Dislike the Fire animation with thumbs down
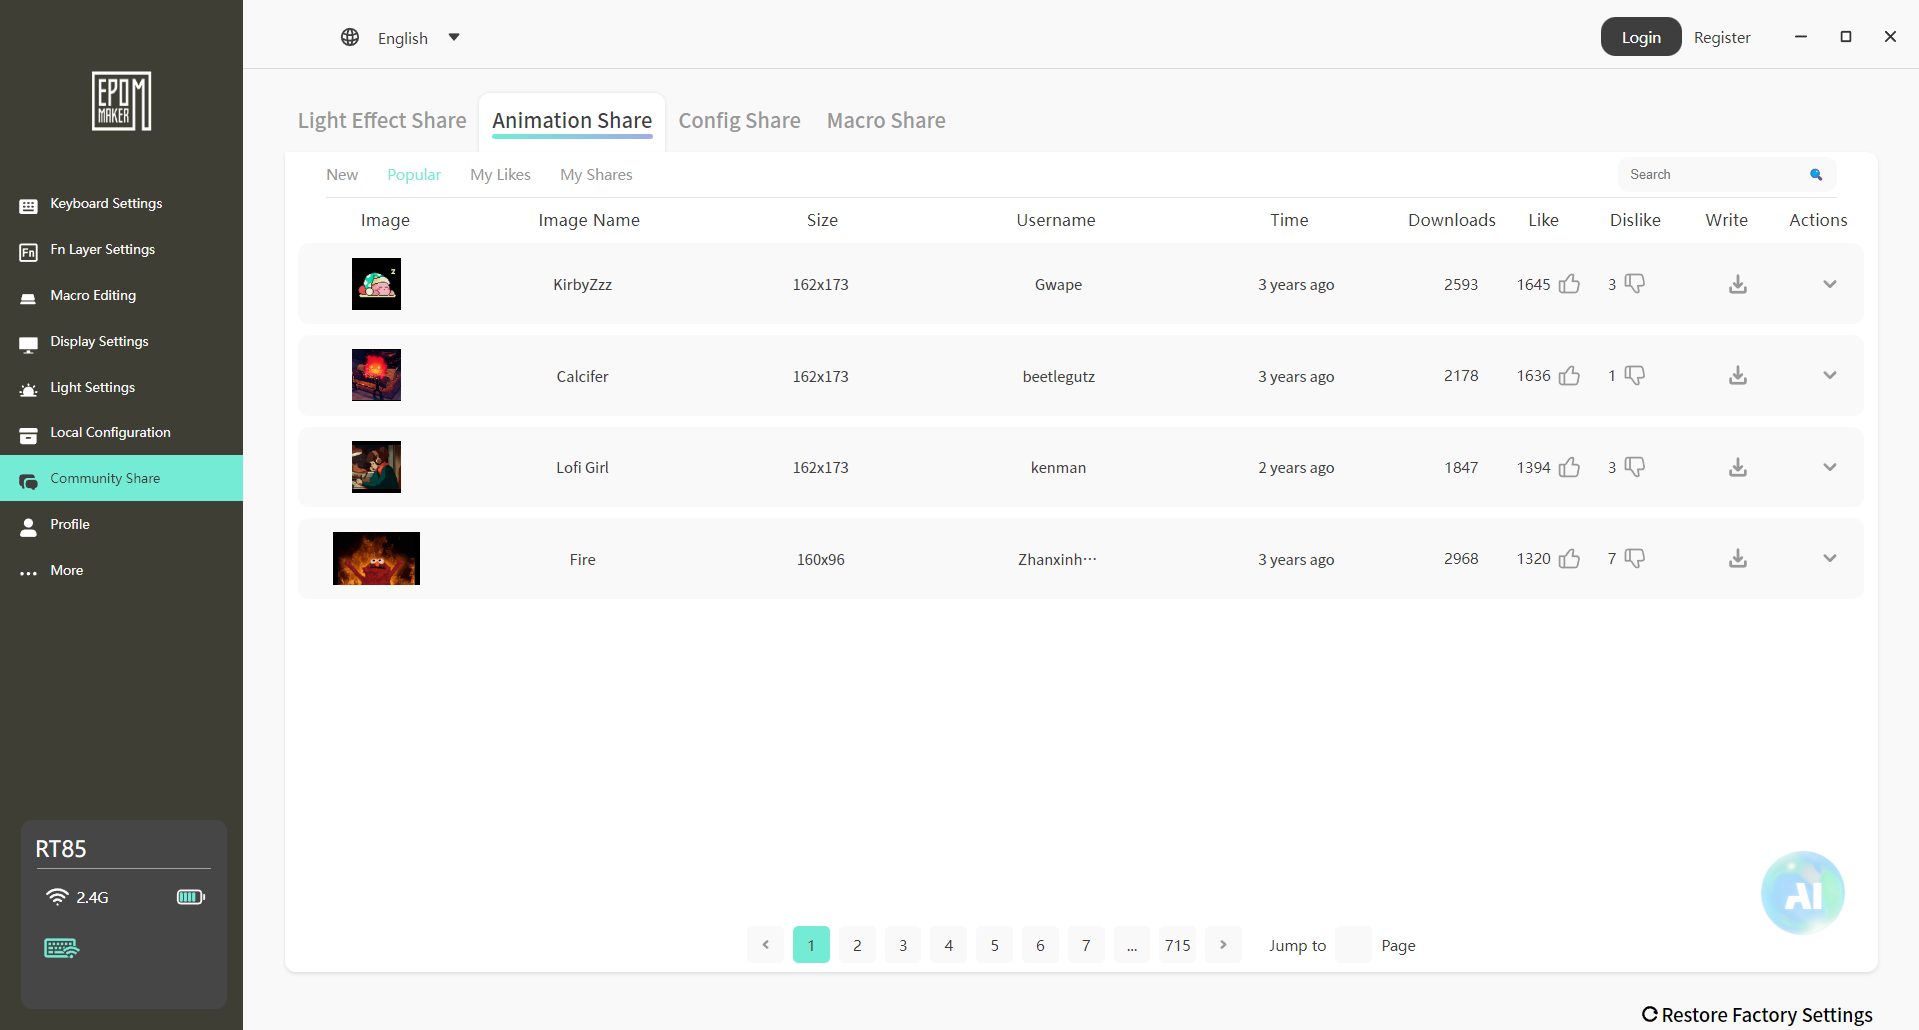The width and height of the screenshot is (1919, 1030). point(1635,558)
